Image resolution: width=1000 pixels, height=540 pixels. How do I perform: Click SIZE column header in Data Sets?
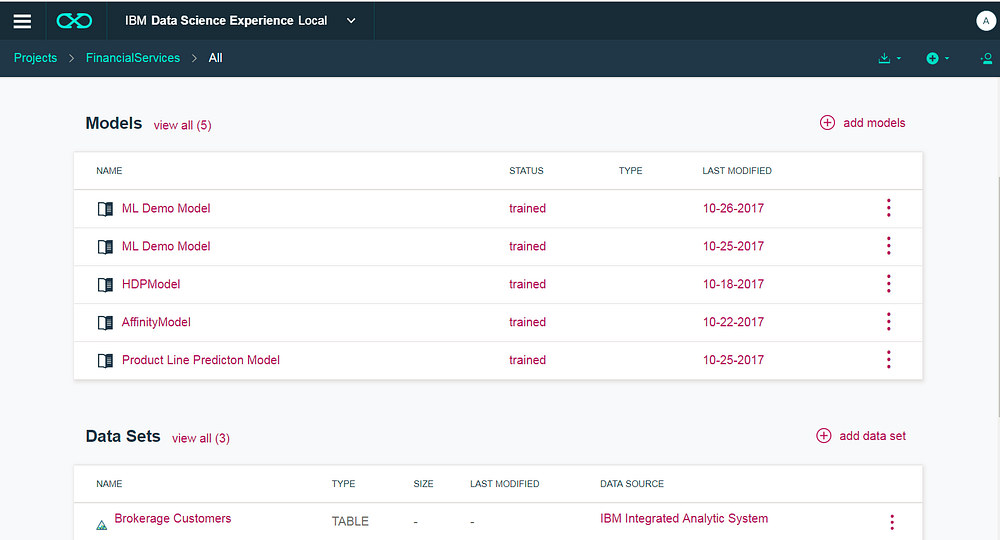pyautogui.click(x=423, y=484)
